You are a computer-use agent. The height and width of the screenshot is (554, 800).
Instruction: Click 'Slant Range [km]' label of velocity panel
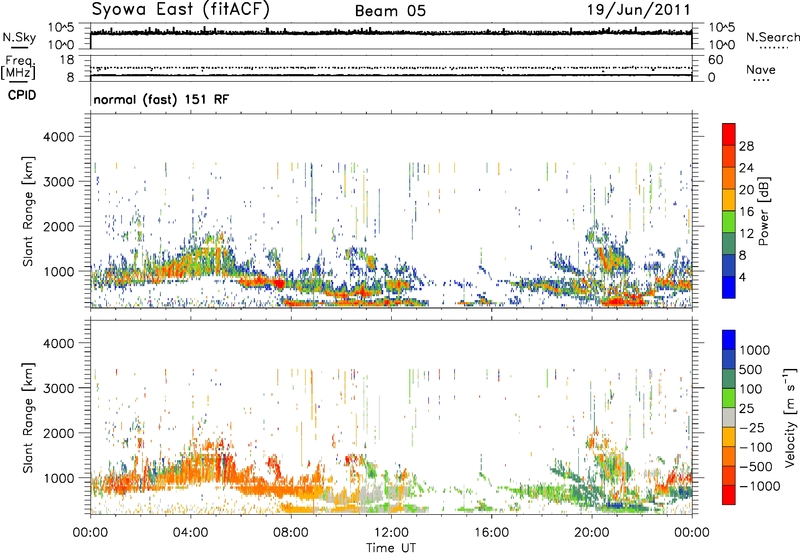[x=28, y=418]
